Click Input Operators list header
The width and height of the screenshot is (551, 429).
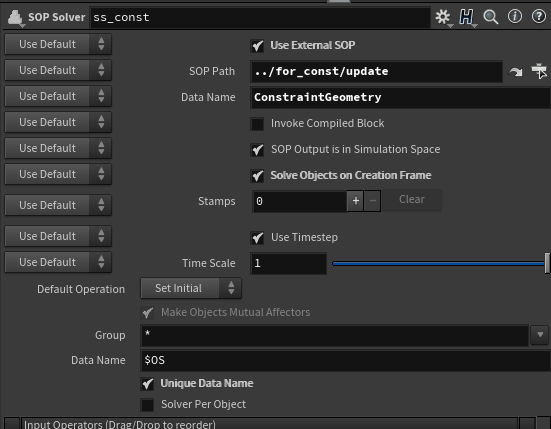tap(269, 424)
